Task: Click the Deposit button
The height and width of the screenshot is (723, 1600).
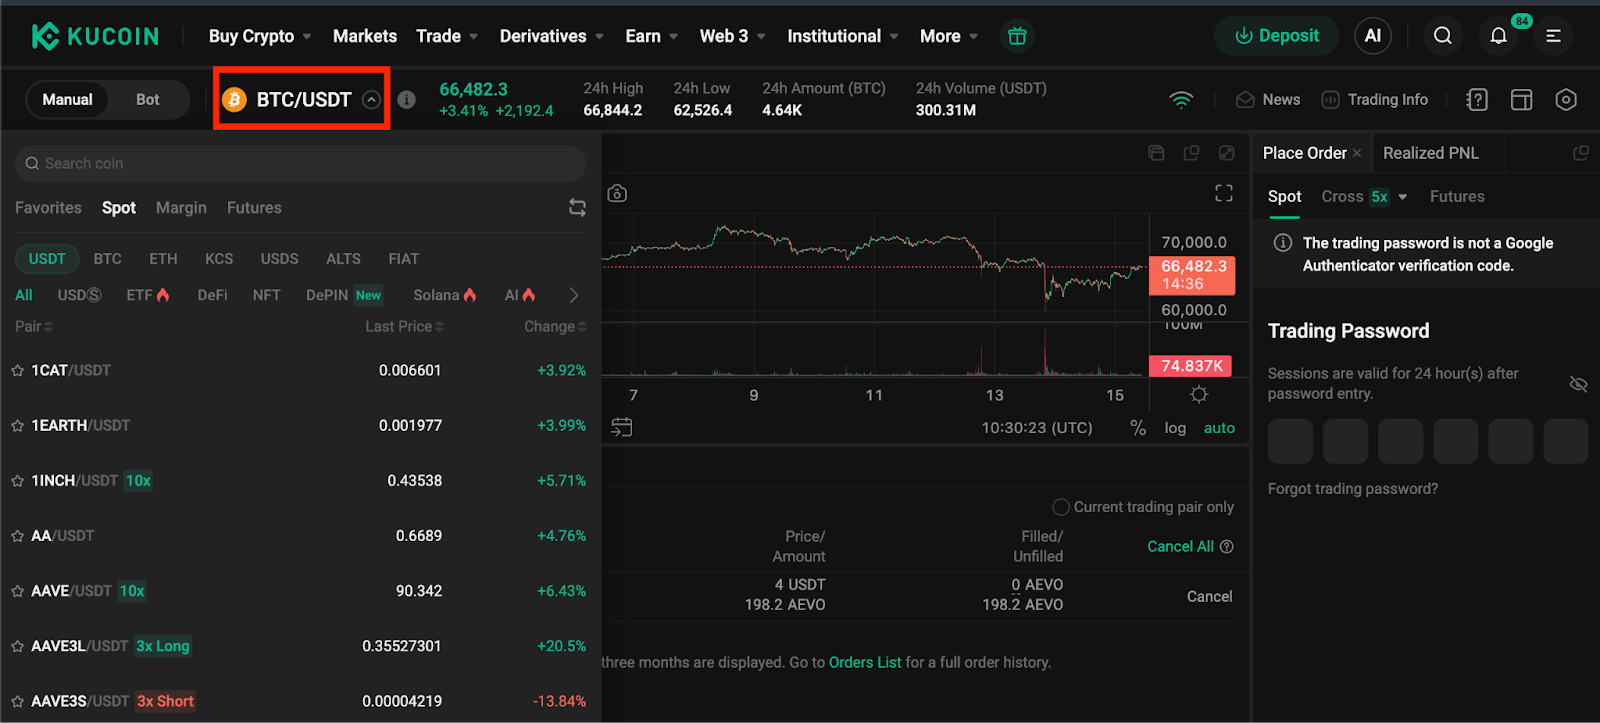Action: click(1276, 36)
